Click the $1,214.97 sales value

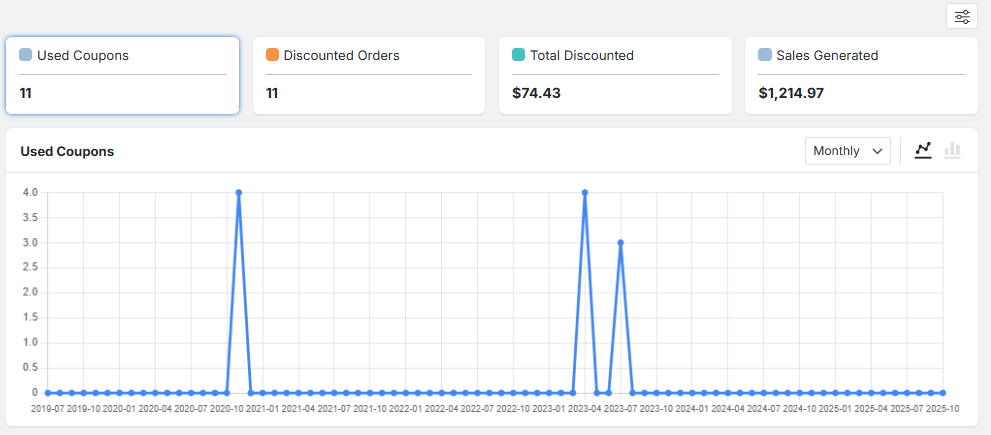[793, 93]
